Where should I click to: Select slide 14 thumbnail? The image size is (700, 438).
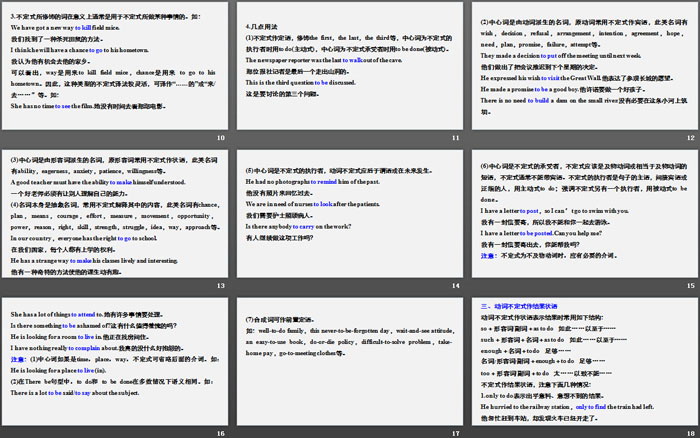click(x=350, y=213)
